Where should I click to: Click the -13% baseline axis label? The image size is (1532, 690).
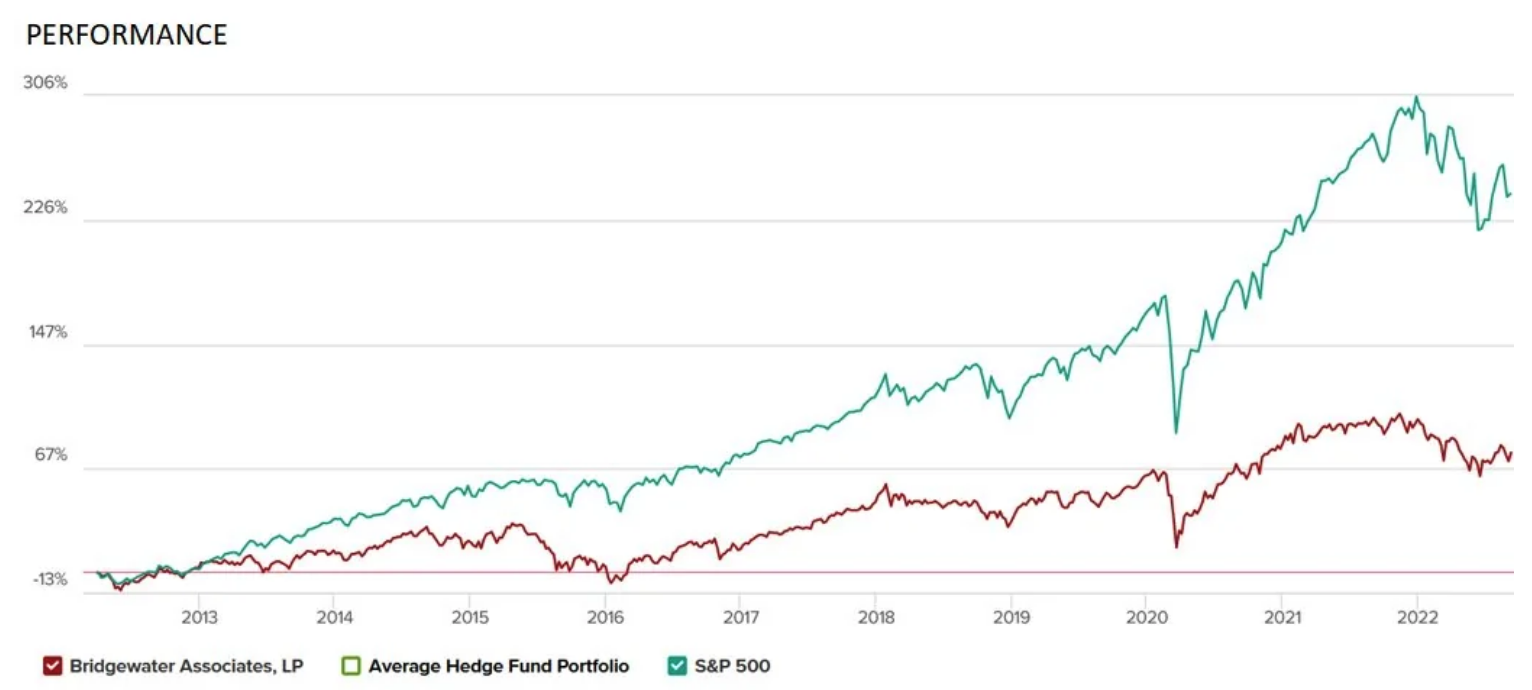pos(47,579)
